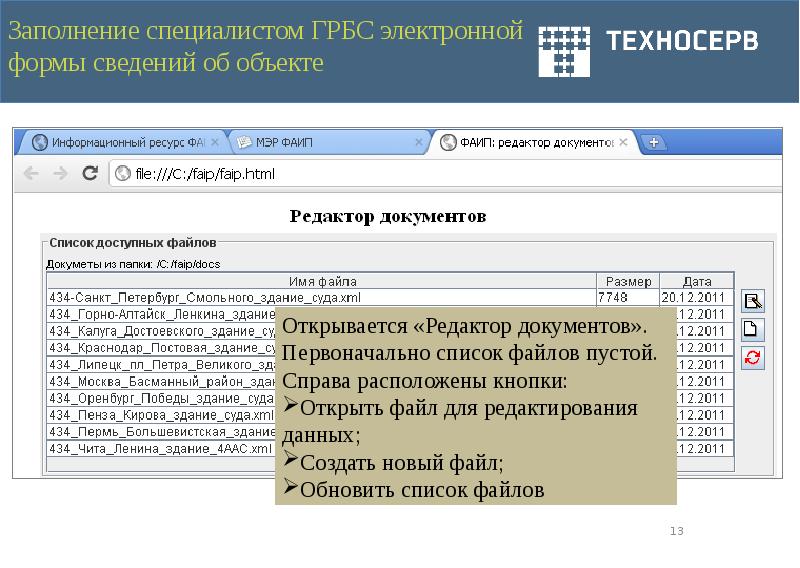
Task: Click the open file for editing icon
Action: pos(752,301)
